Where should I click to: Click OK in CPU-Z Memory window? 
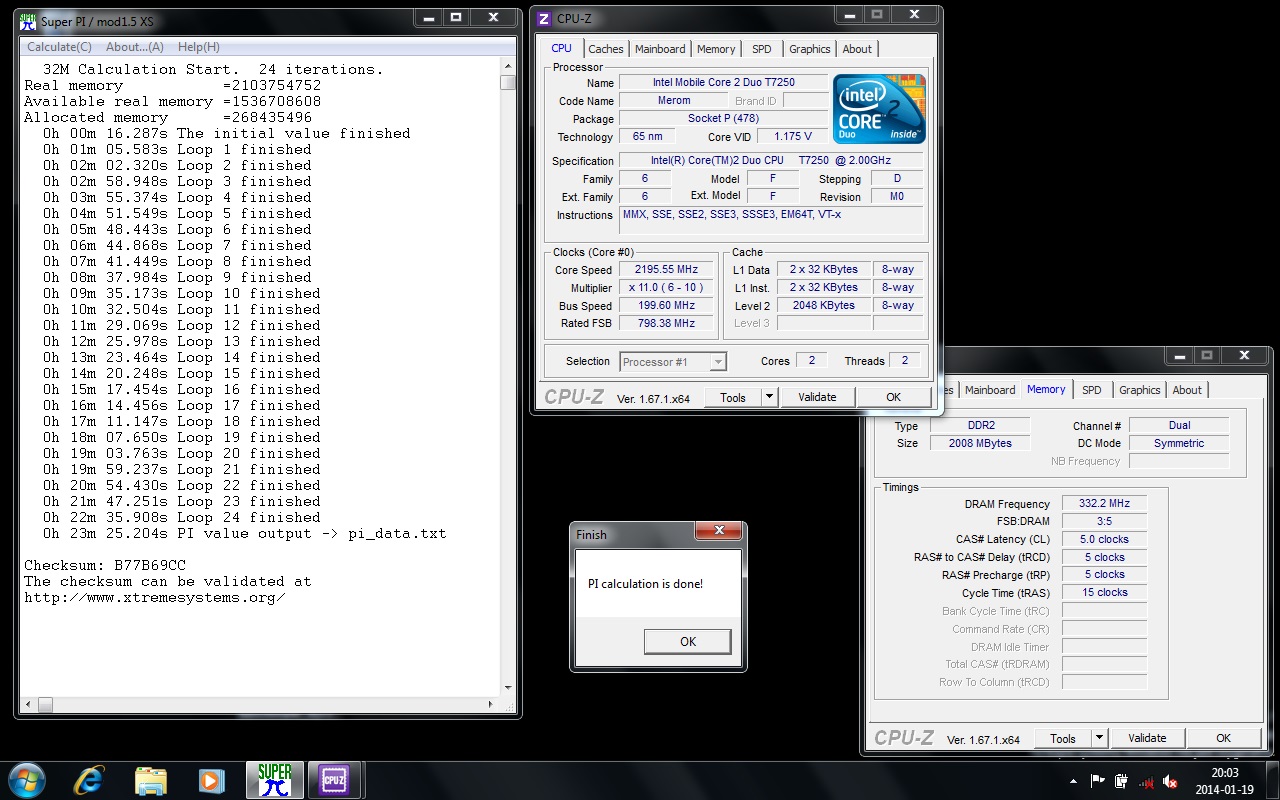1224,738
